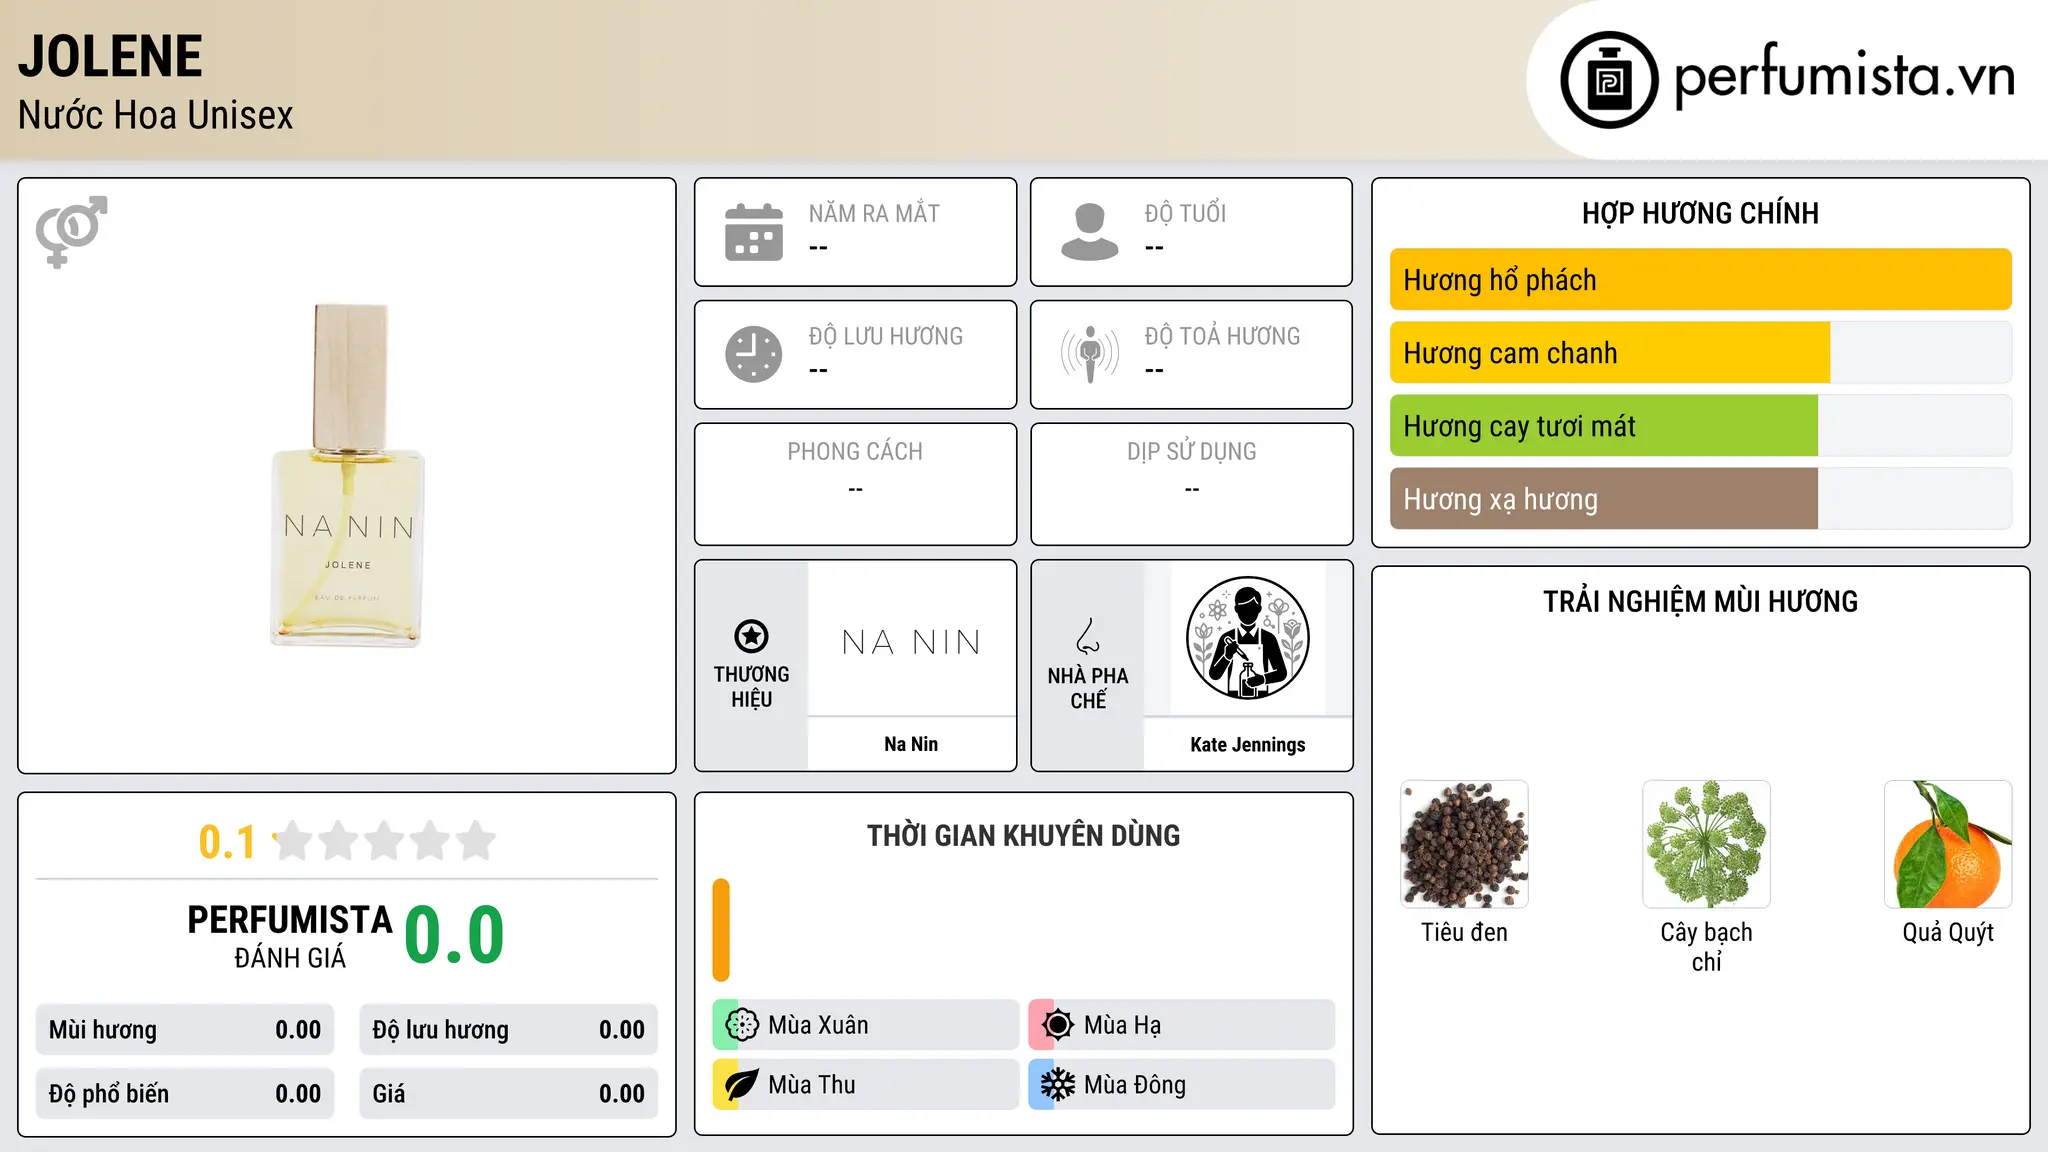Go to the perfumista.vn site name

(x=1844, y=76)
